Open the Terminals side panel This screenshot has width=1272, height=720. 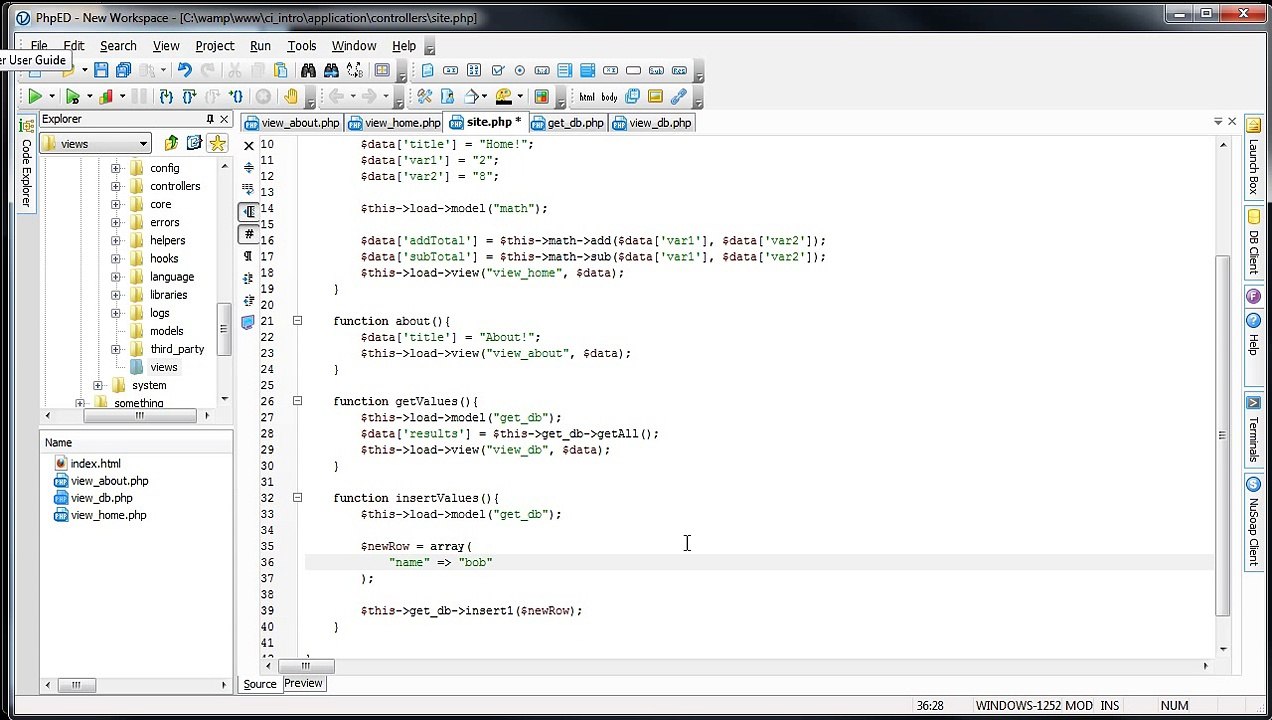[1253, 430]
